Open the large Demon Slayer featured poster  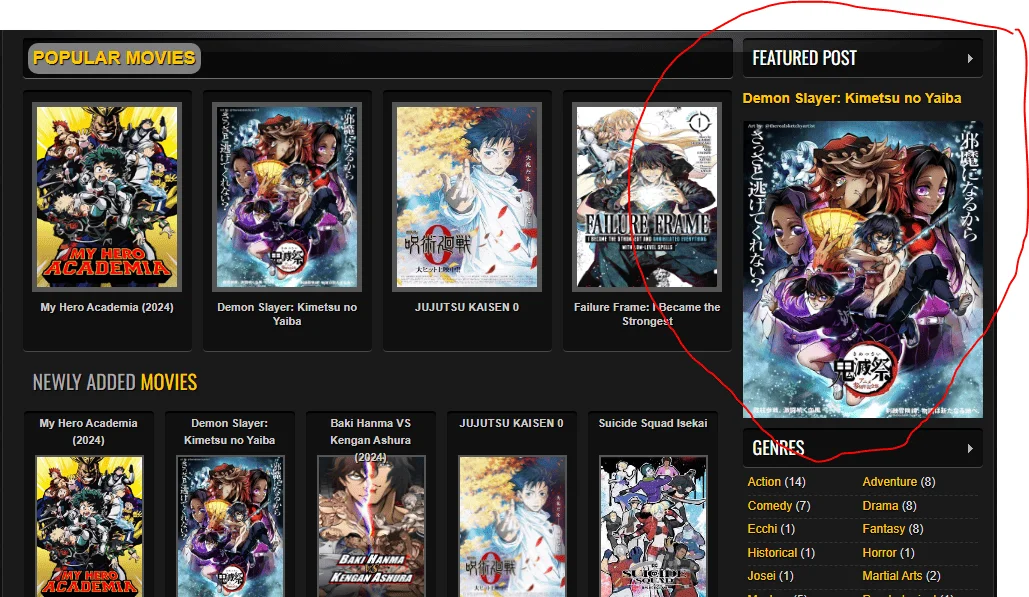point(862,269)
